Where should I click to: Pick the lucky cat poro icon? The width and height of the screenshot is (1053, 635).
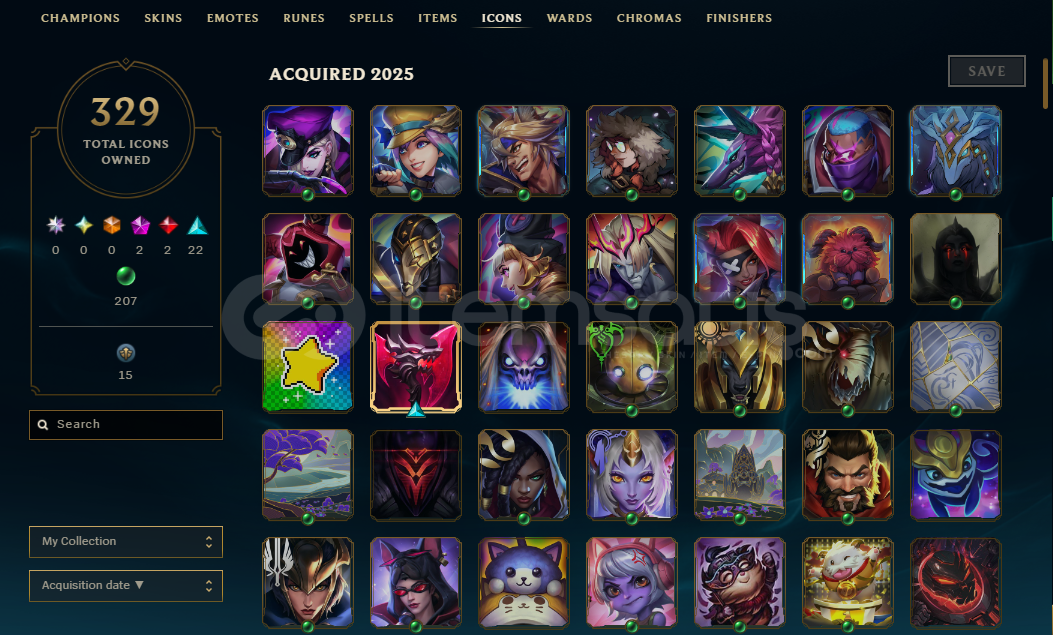[x=848, y=583]
